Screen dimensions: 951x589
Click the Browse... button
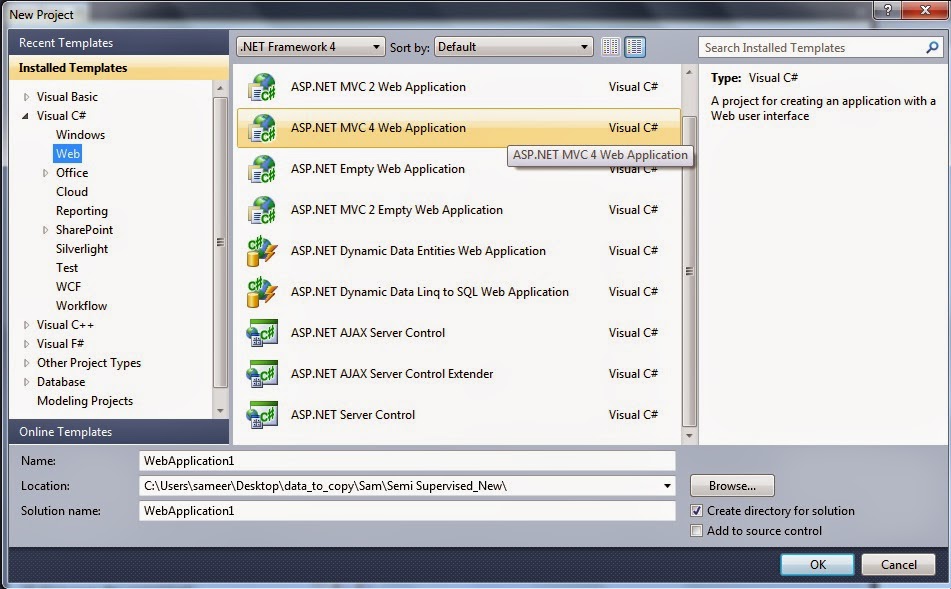(x=732, y=486)
